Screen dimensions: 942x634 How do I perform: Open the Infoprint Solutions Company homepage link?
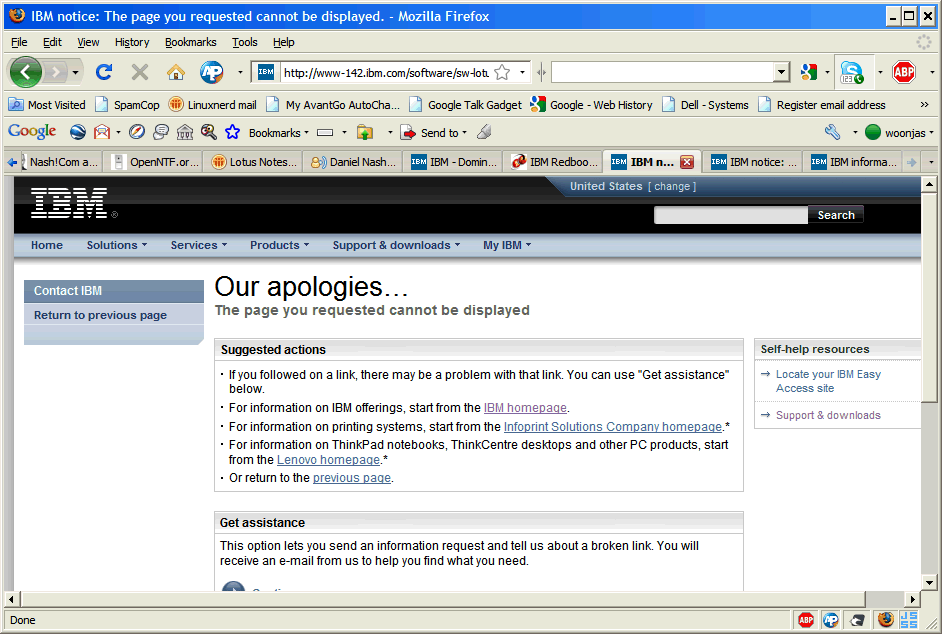coord(613,427)
